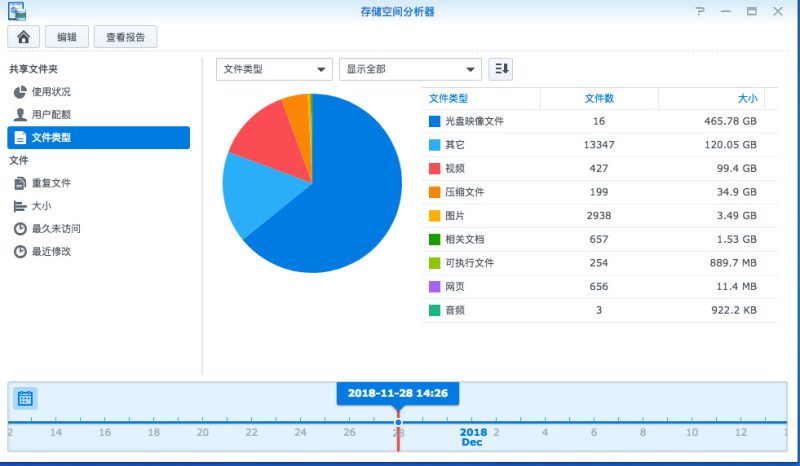Select the 其它 row label

point(455,145)
